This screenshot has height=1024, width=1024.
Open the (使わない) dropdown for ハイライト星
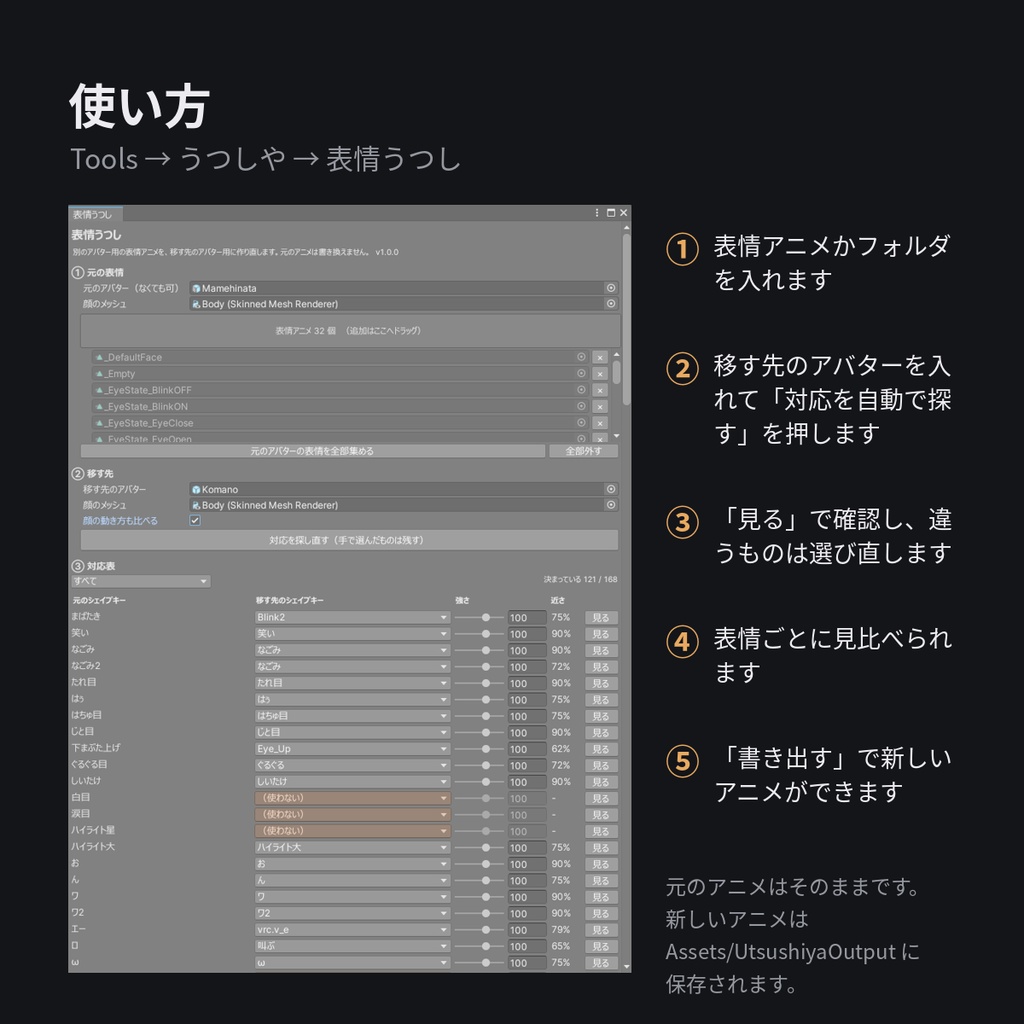pyautogui.click(x=352, y=831)
